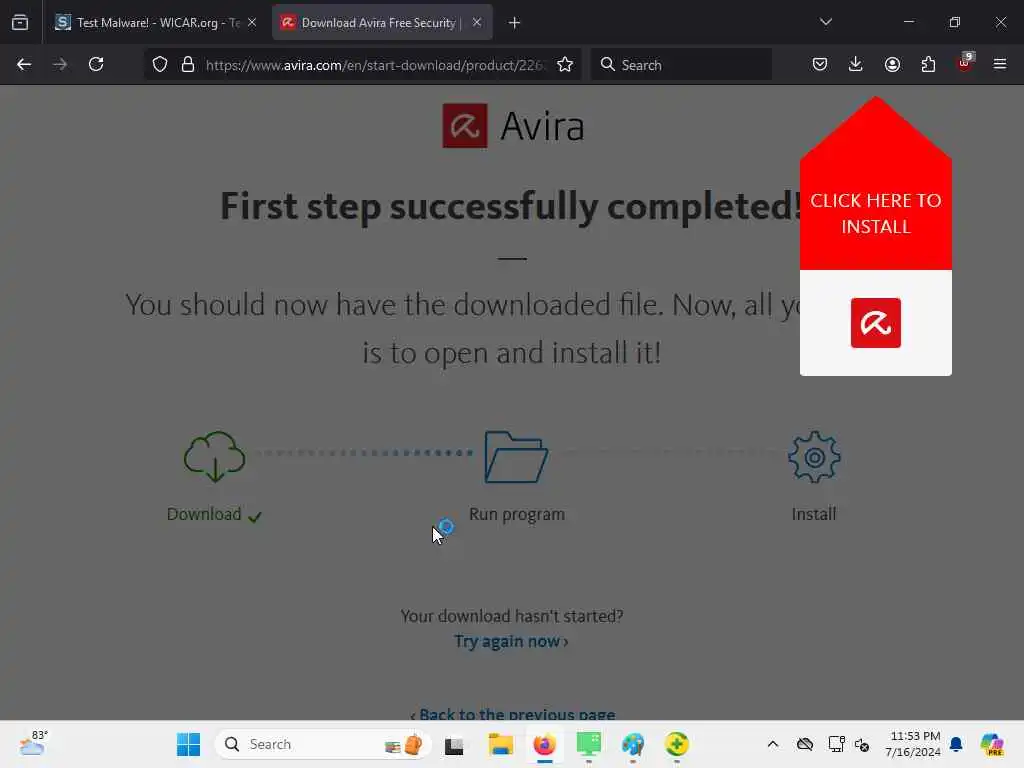Open the Downloads panel
This screenshot has height=768, width=1024.
coord(856,64)
